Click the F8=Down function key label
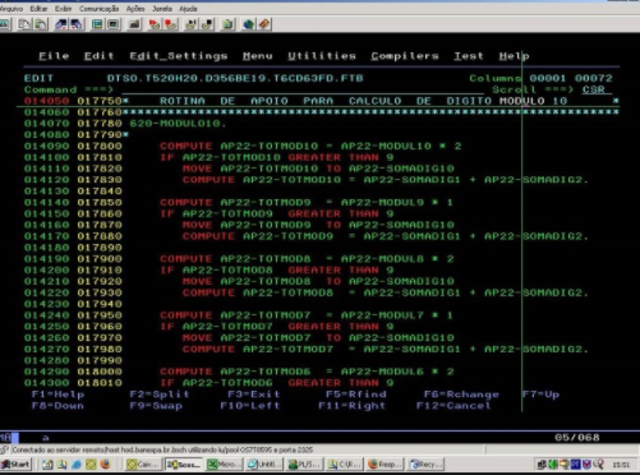Image resolution: width=640 pixels, height=475 pixels. (x=58, y=406)
